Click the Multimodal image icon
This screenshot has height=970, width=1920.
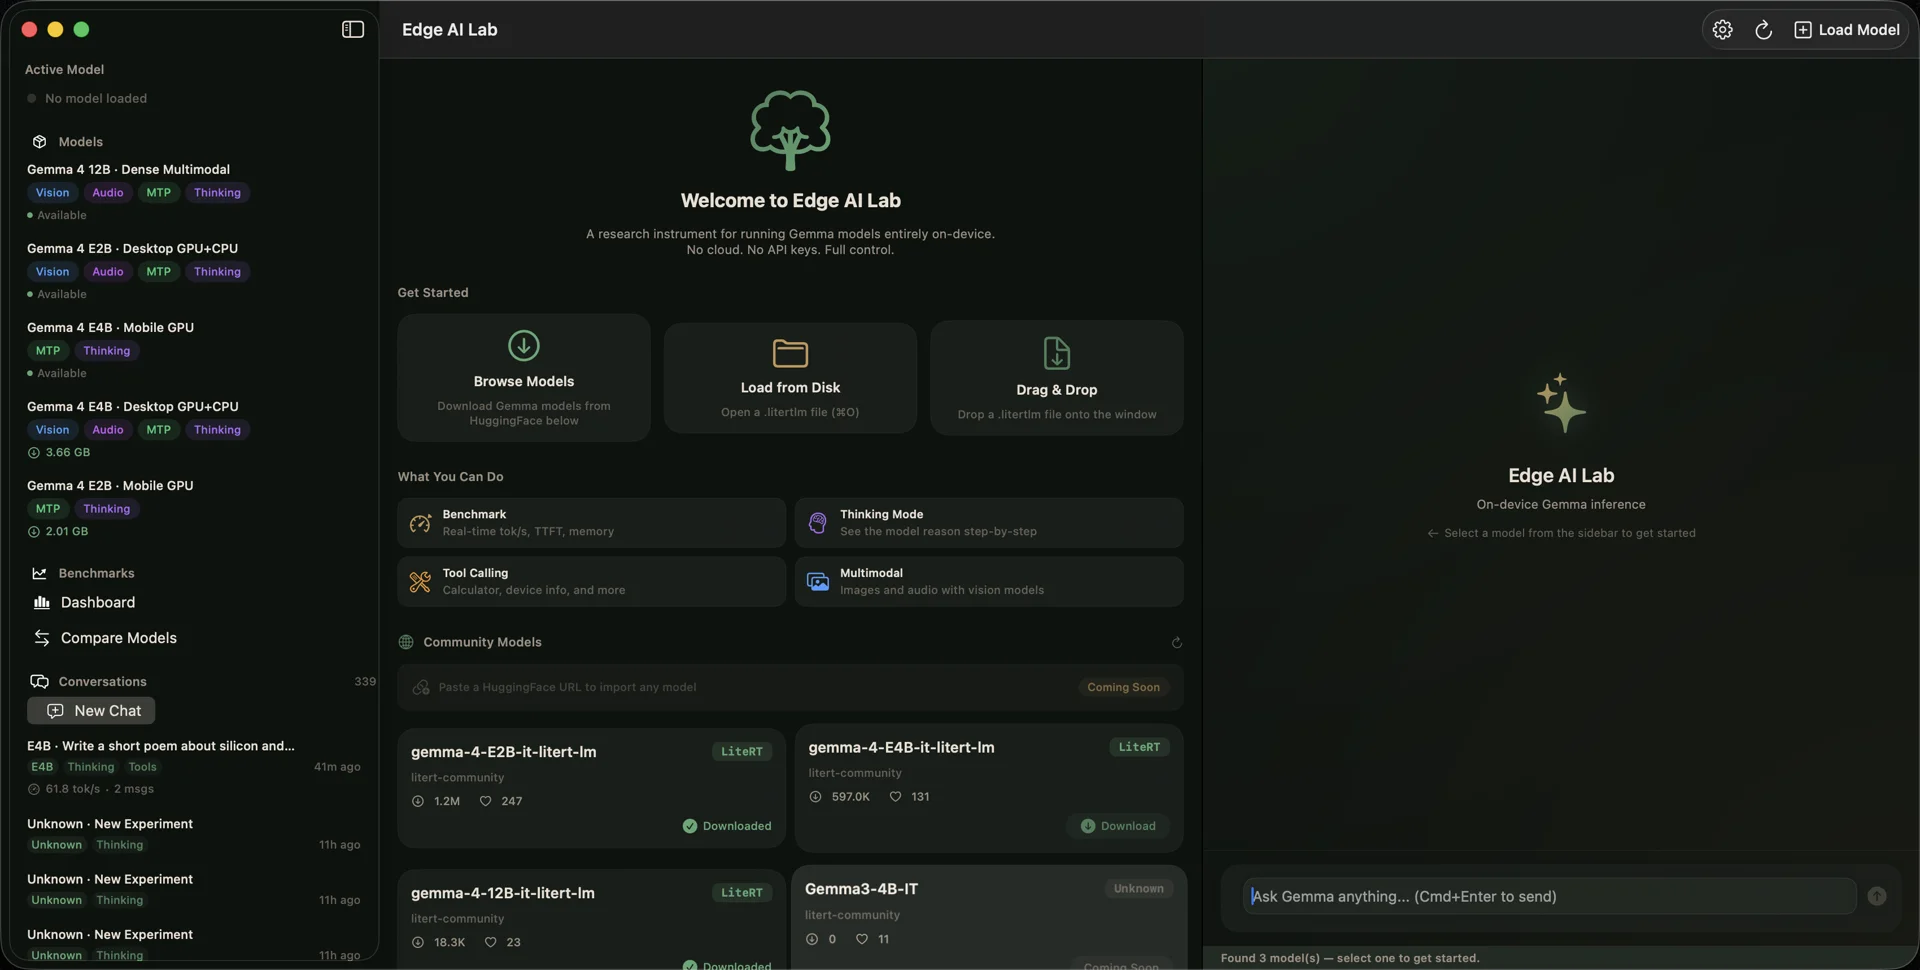(x=817, y=581)
